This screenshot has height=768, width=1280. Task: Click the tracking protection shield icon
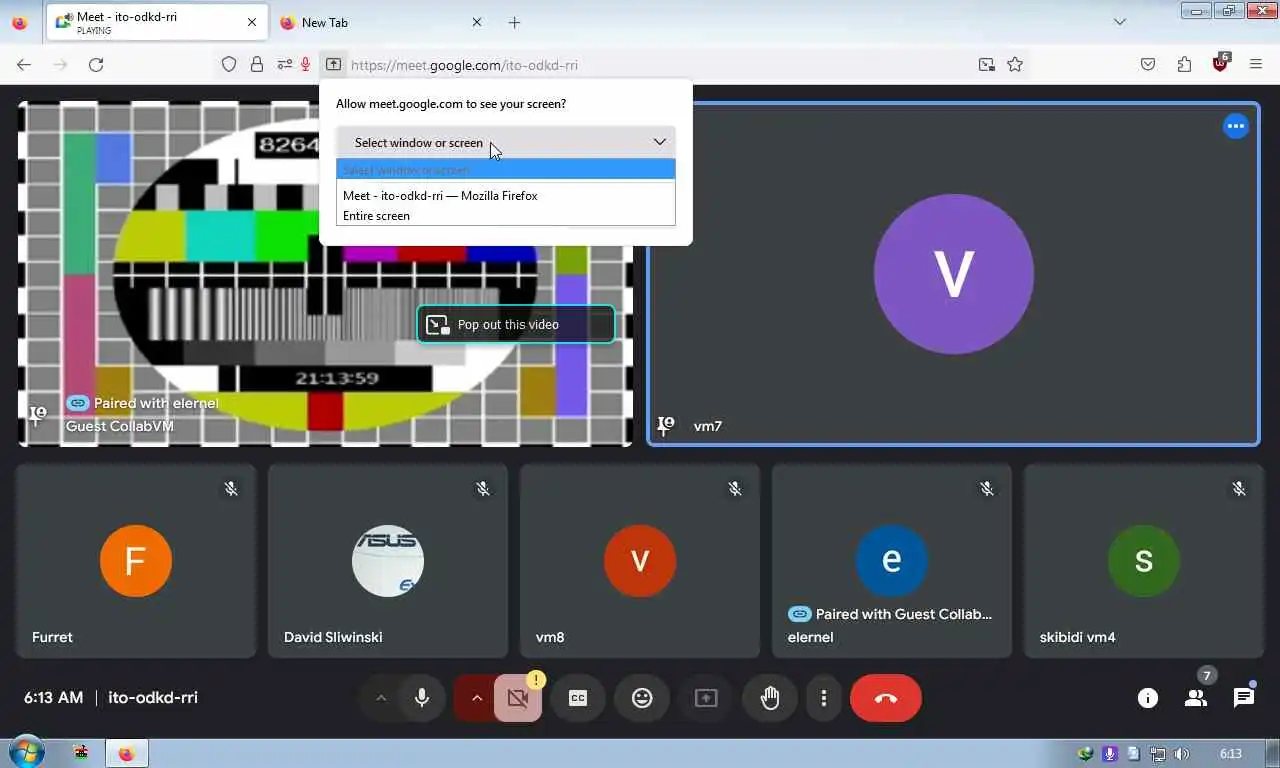[x=229, y=65]
